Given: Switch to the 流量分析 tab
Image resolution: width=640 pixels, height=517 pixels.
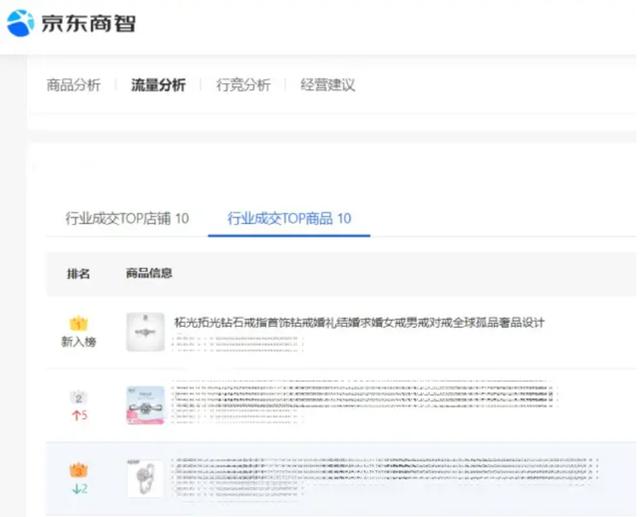Looking at the screenshot, I should coord(158,85).
